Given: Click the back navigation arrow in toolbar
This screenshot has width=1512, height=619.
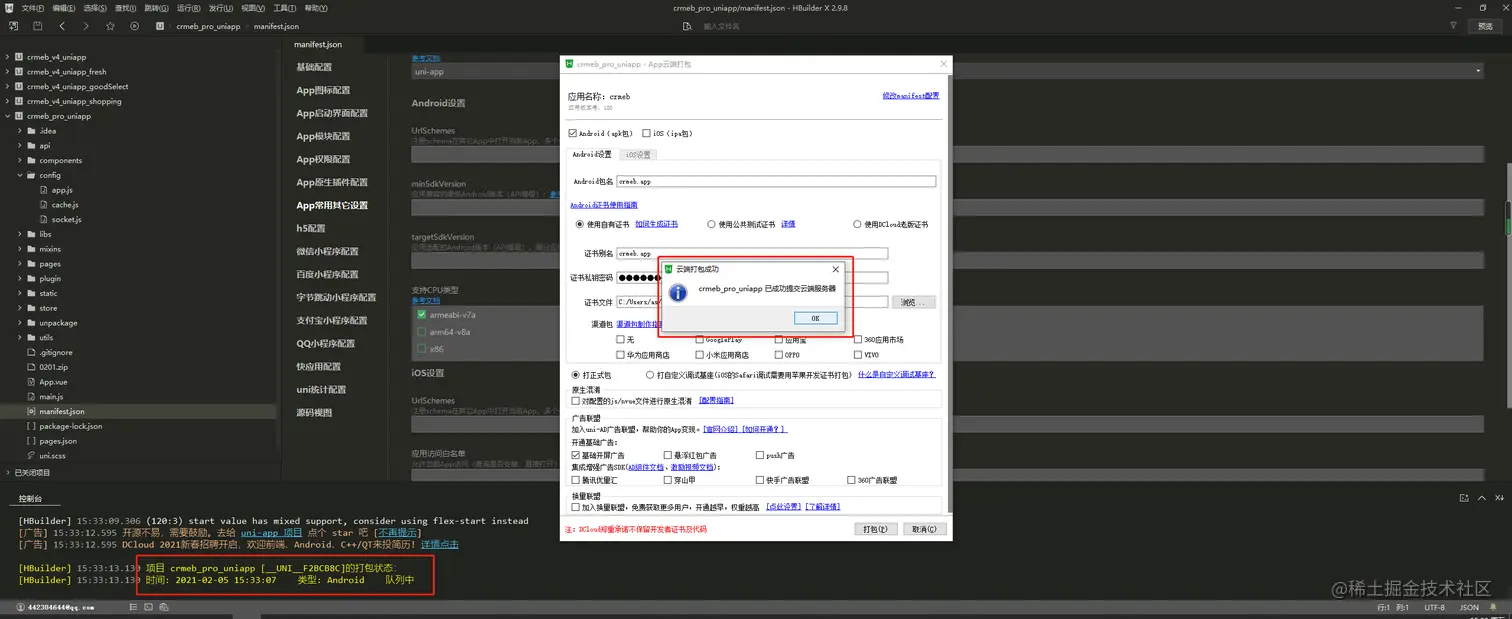Looking at the screenshot, I should click(62, 26).
